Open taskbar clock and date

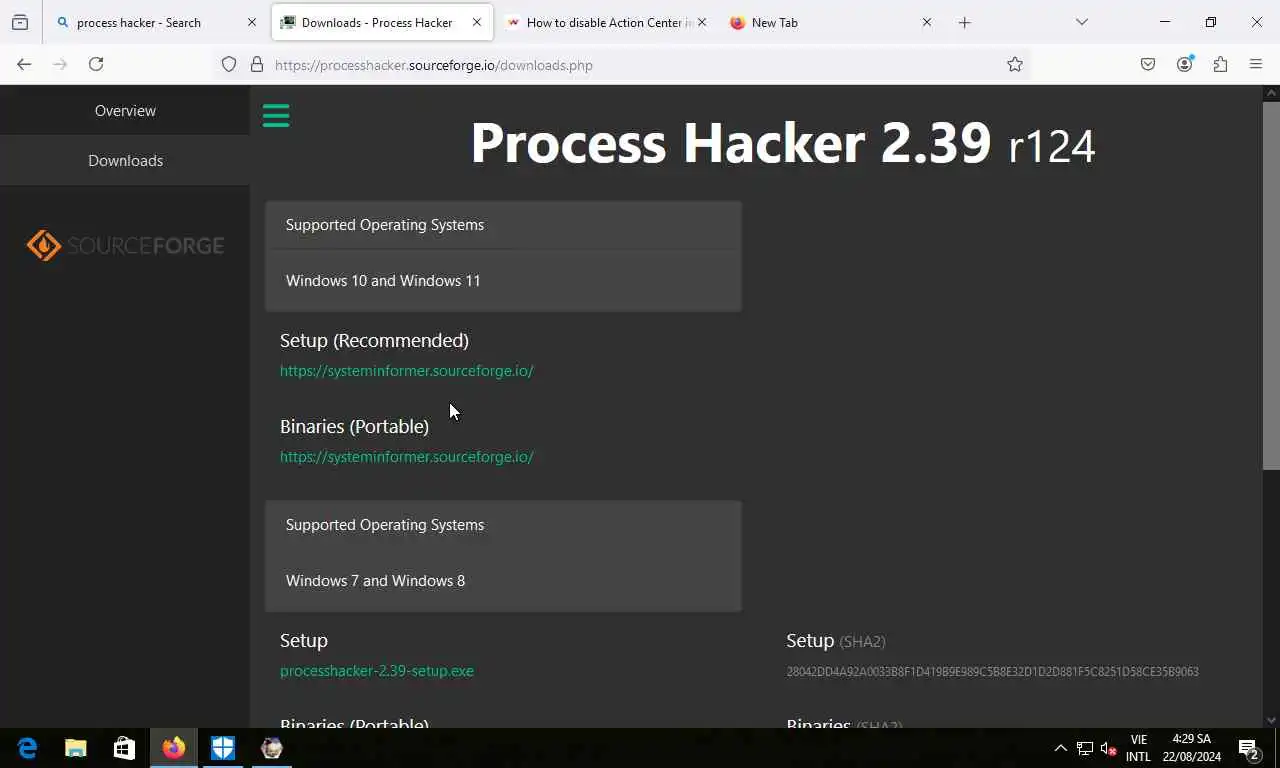pos(1192,748)
